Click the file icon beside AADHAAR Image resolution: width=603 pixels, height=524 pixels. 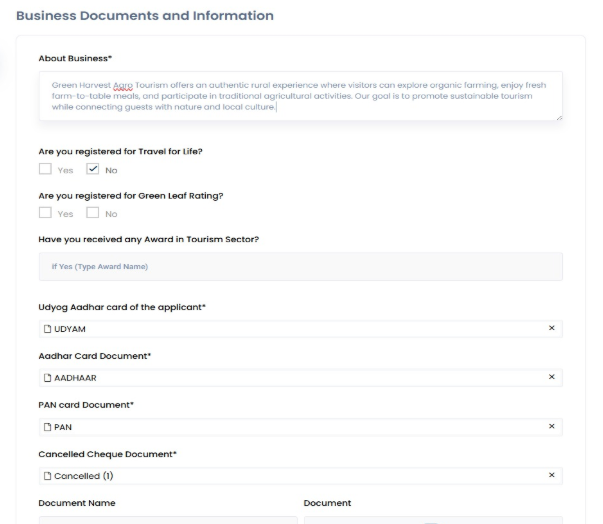click(x=47, y=378)
